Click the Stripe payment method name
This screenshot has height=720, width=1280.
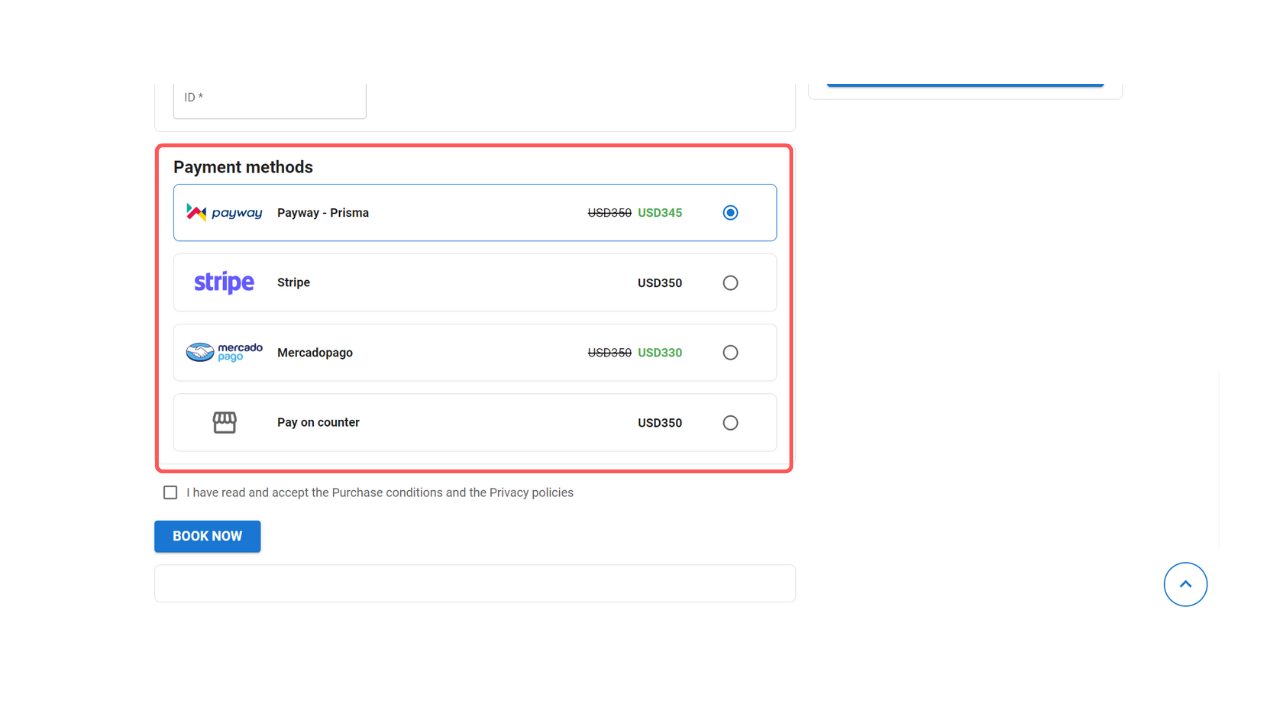coord(294,283)
